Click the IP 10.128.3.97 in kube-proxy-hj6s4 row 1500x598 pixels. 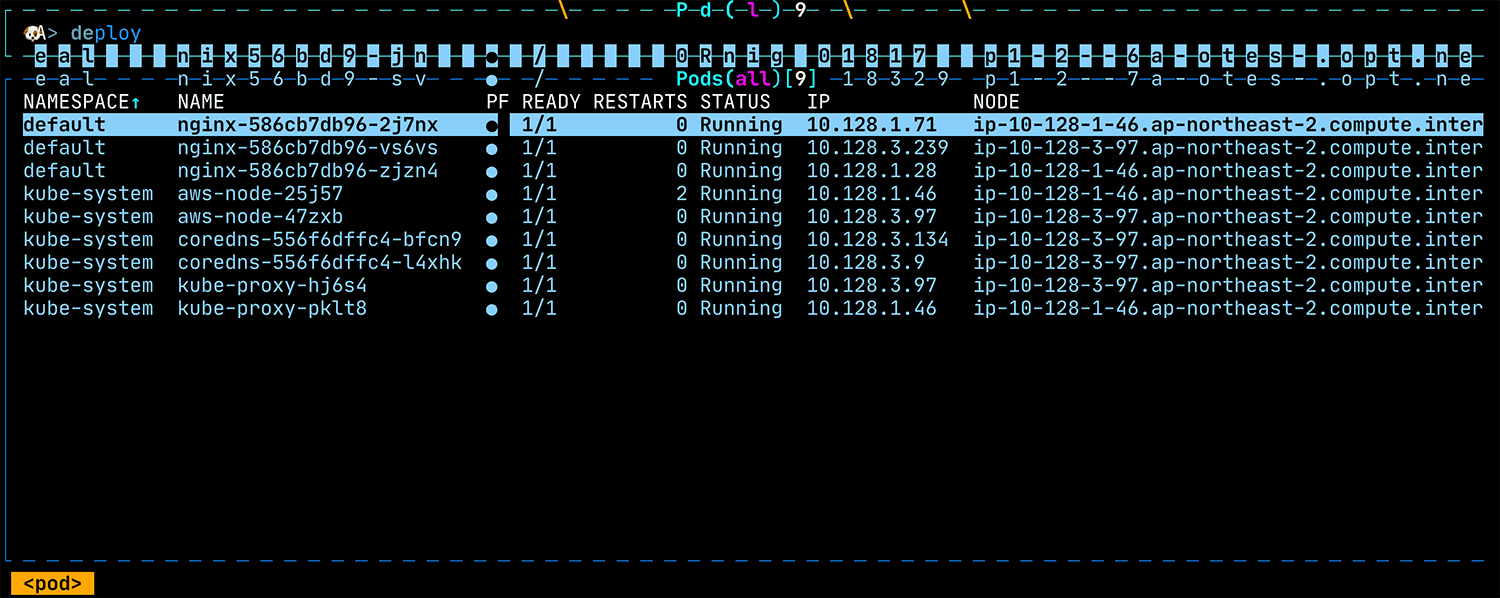[872, 286]
